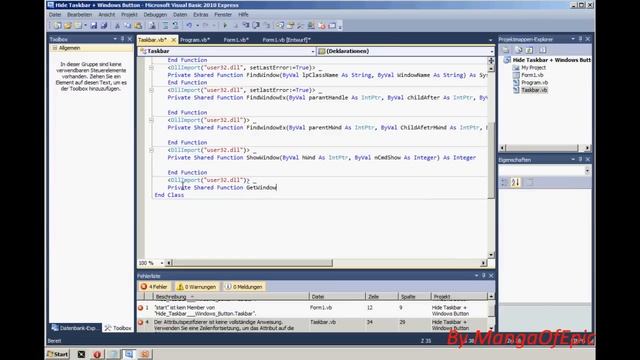The height and width of the screenshot is (360, 640).
Task: Open the Datei menu
Action: [x=55, y=14]
